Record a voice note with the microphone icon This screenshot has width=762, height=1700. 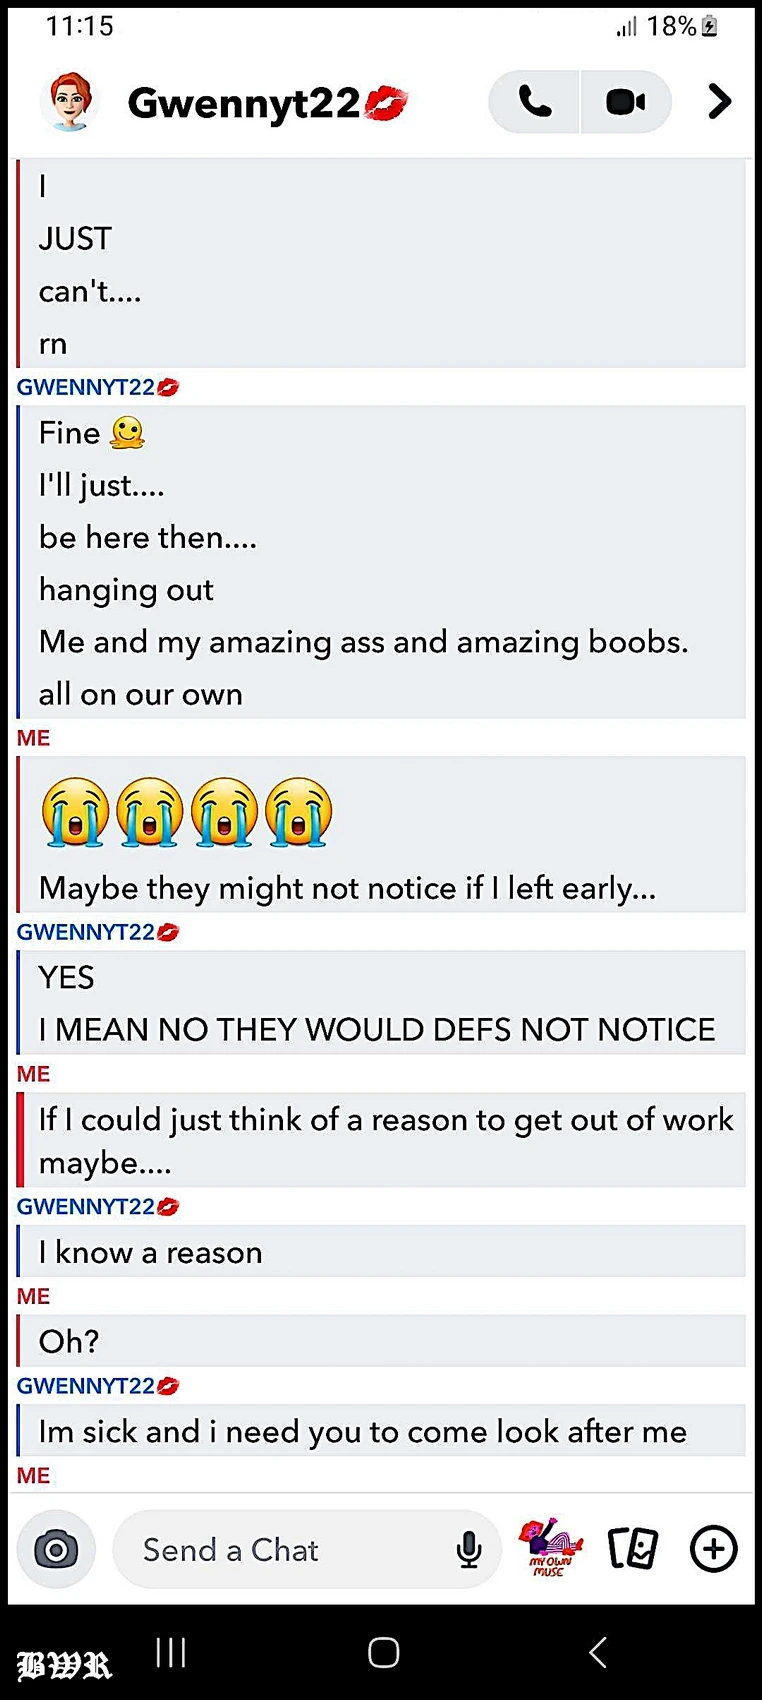(468, 1549)
